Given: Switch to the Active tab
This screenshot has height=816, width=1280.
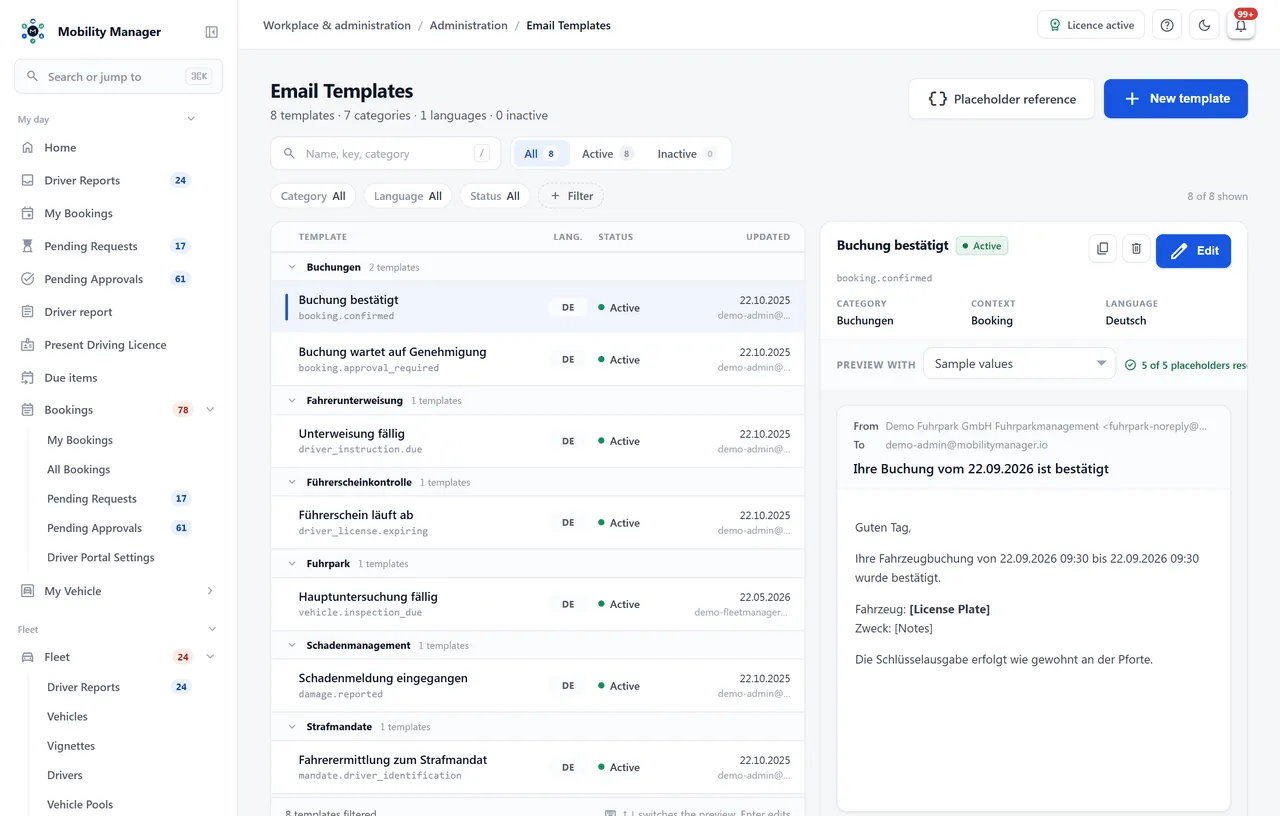Looking at the screenshot, I should [x=608, y=154].
